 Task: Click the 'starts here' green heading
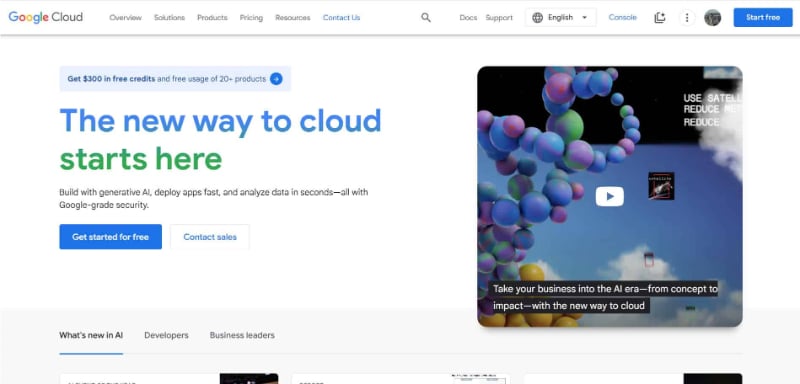coord(141,159)
